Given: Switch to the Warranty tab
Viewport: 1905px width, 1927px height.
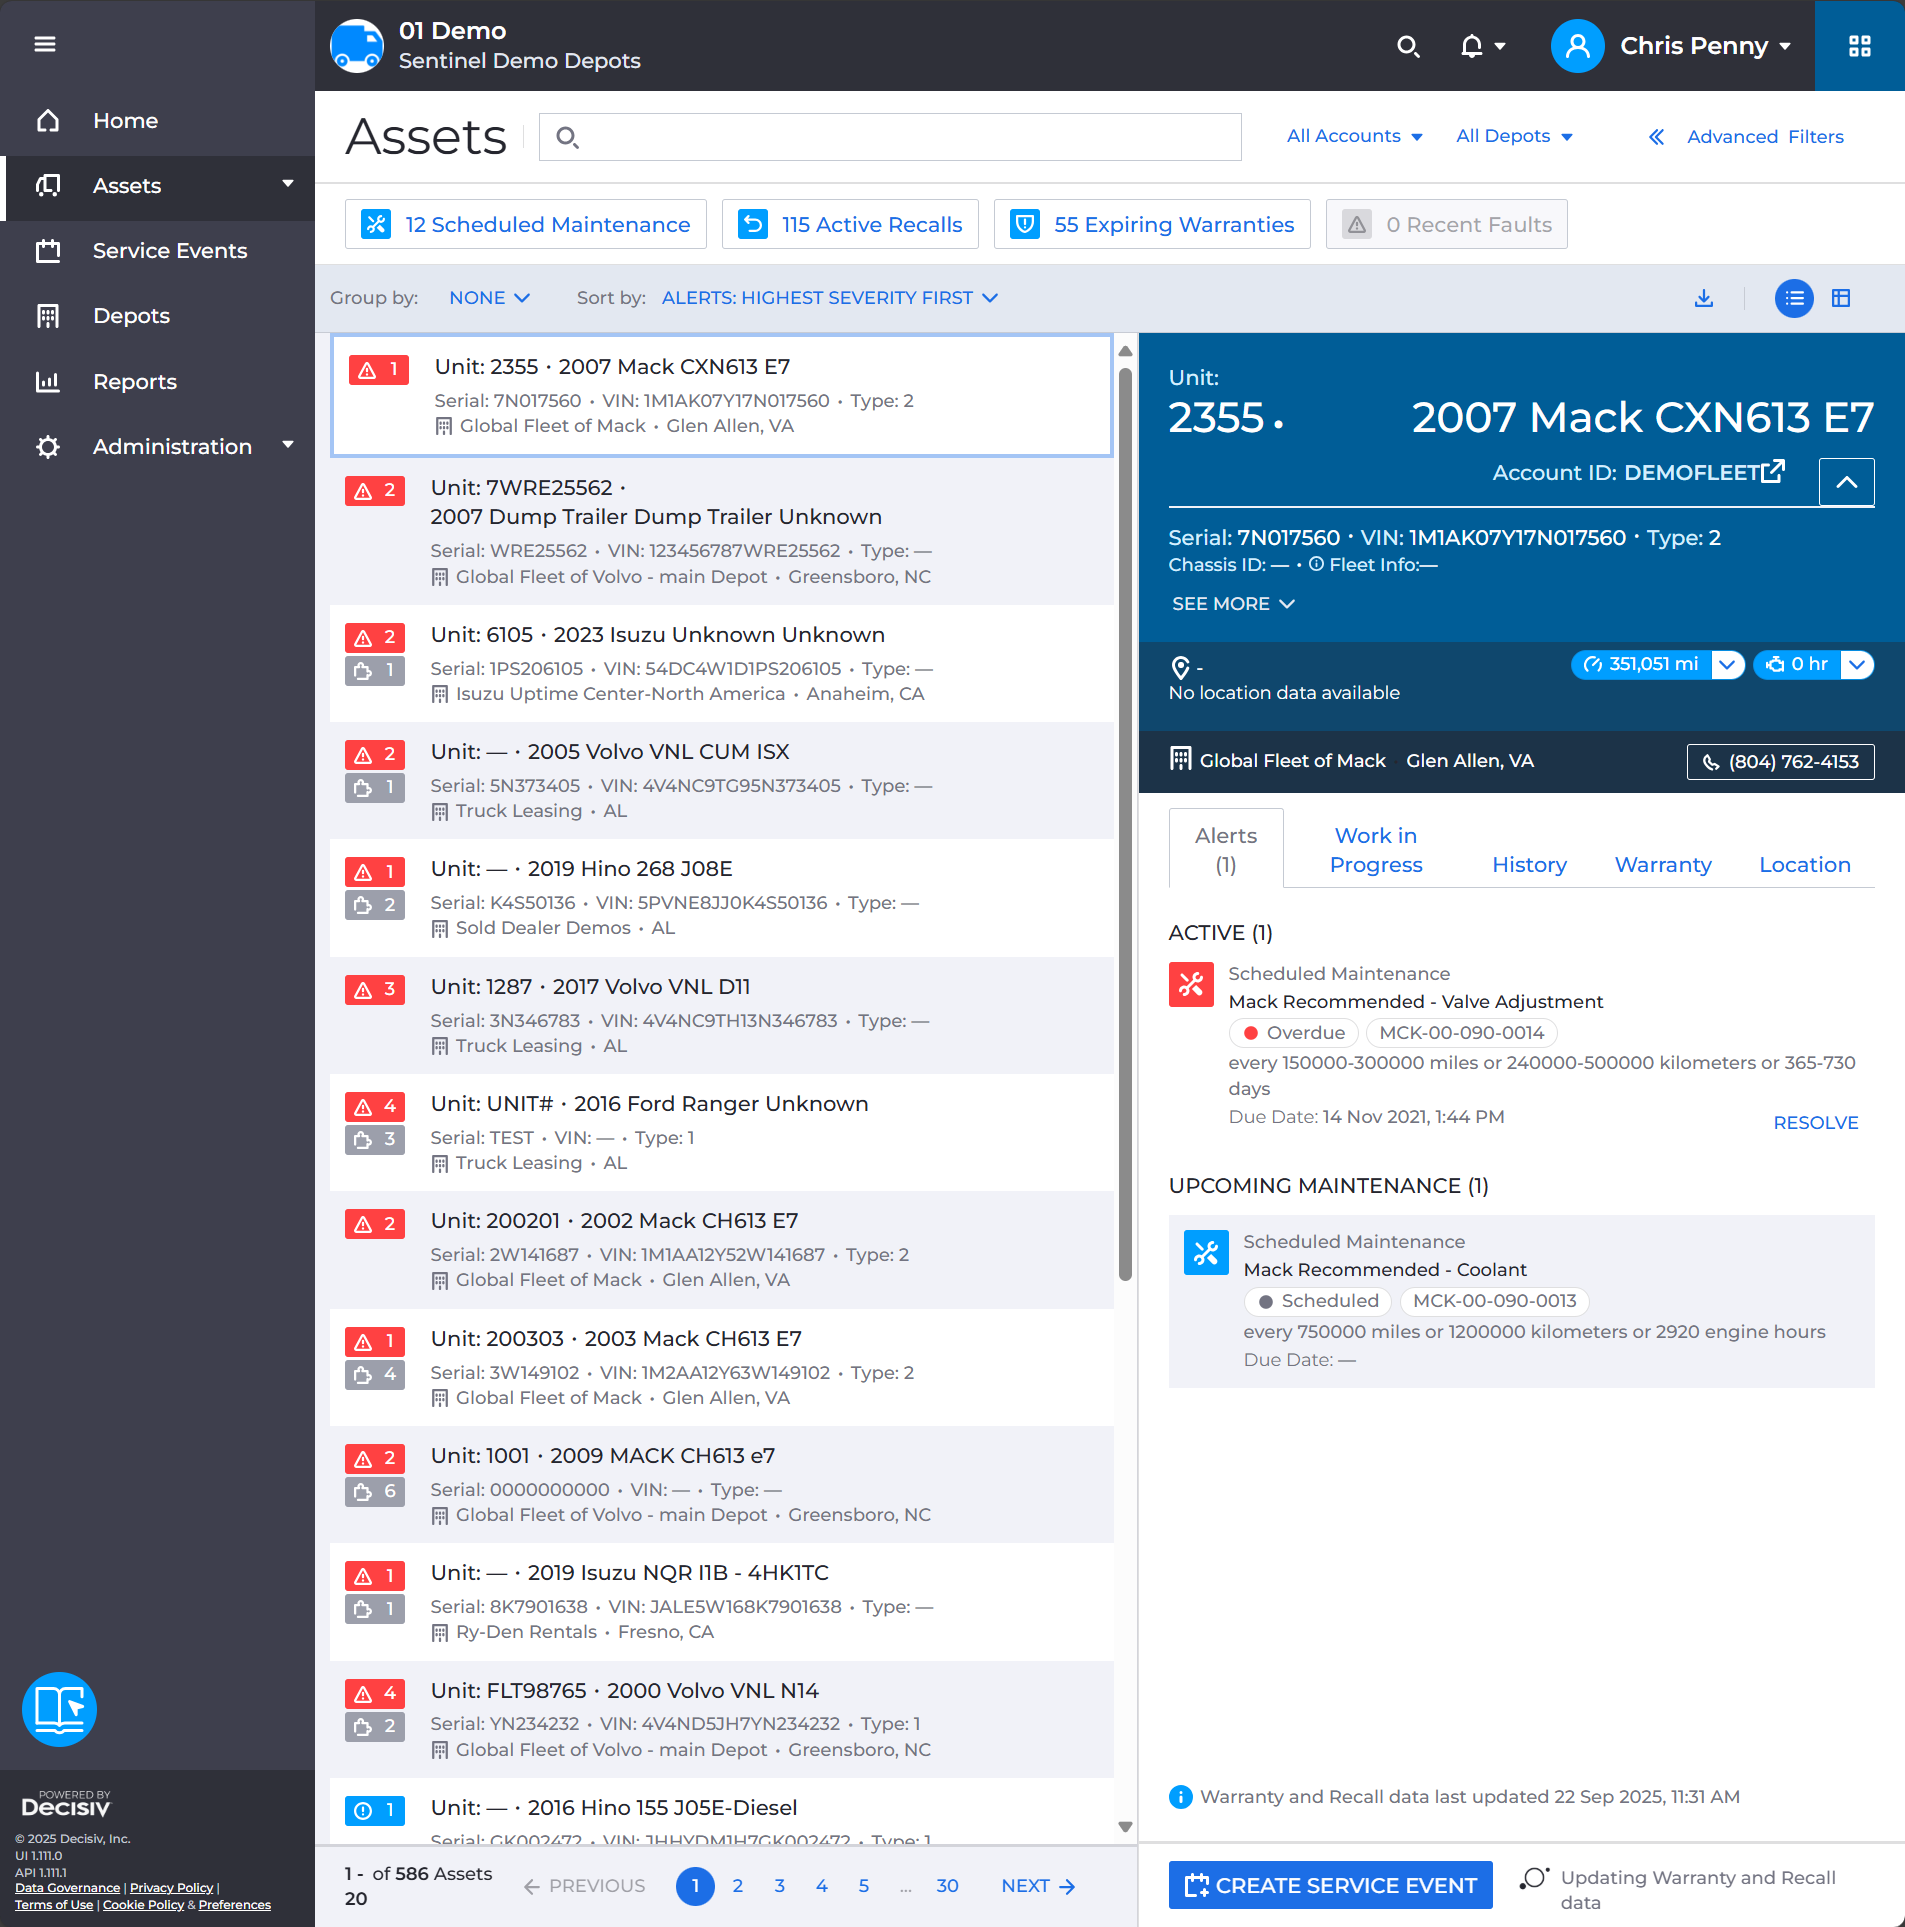Looking at the screenshot, I should click(x=1662, y=864).
